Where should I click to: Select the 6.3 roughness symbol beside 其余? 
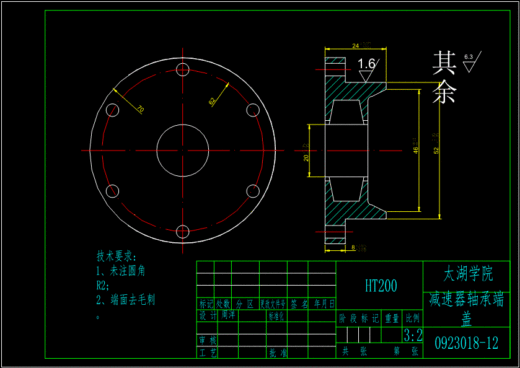pos(472,62)
